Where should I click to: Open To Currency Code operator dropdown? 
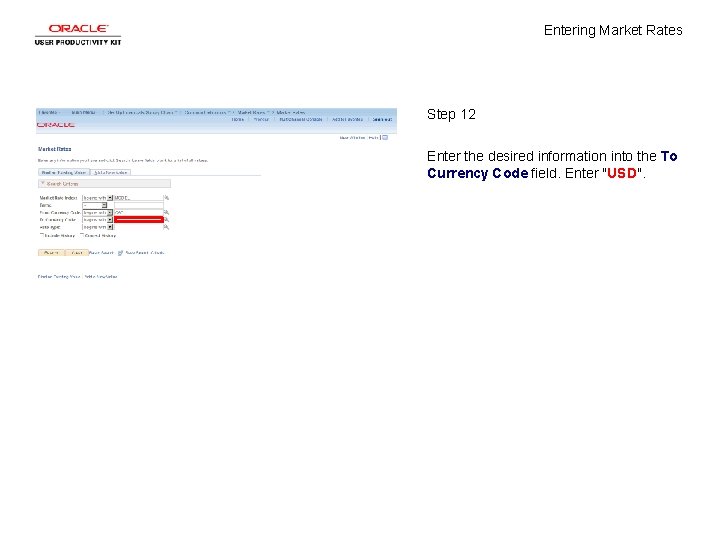pyautogui.click(x=98, y=220)
